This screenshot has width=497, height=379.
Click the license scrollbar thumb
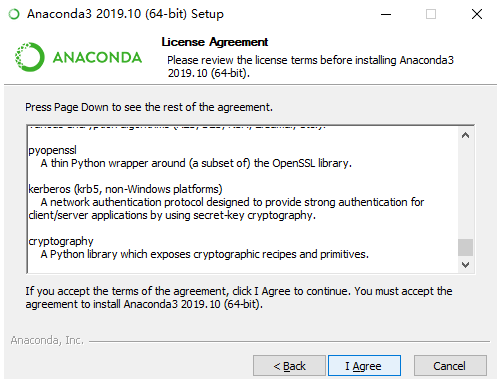point(465,247)
